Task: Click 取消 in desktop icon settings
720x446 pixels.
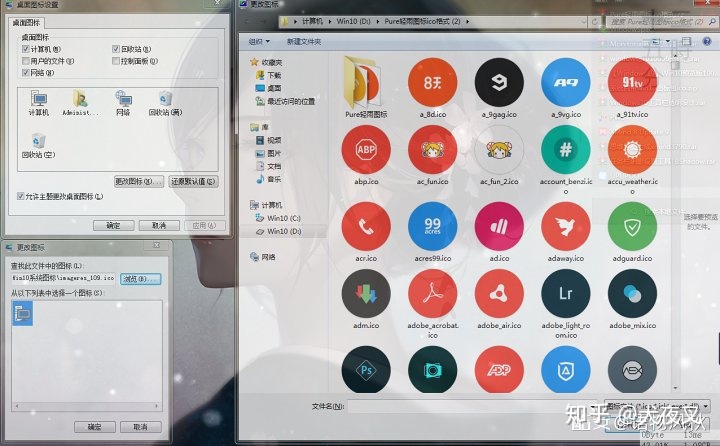Action: coord(159,226)
